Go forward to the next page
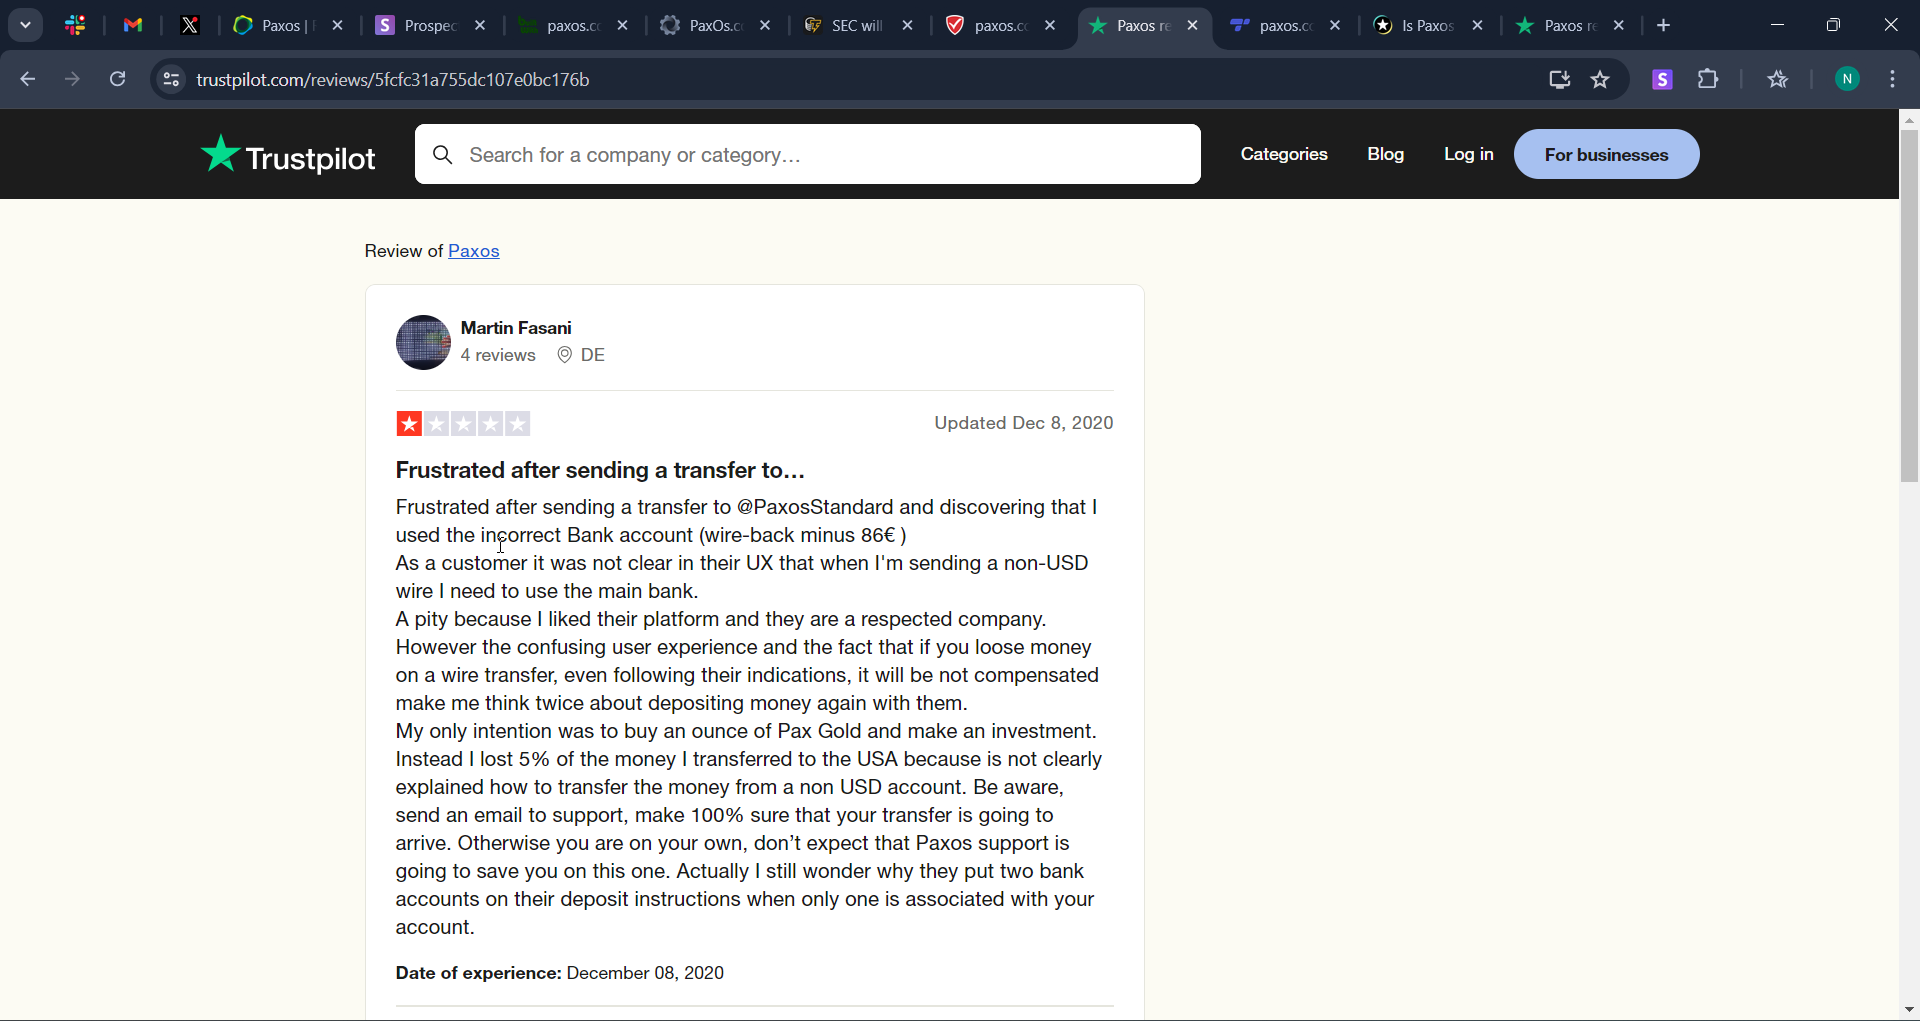The image size is (1920, 1021). [x=72, y=79]
